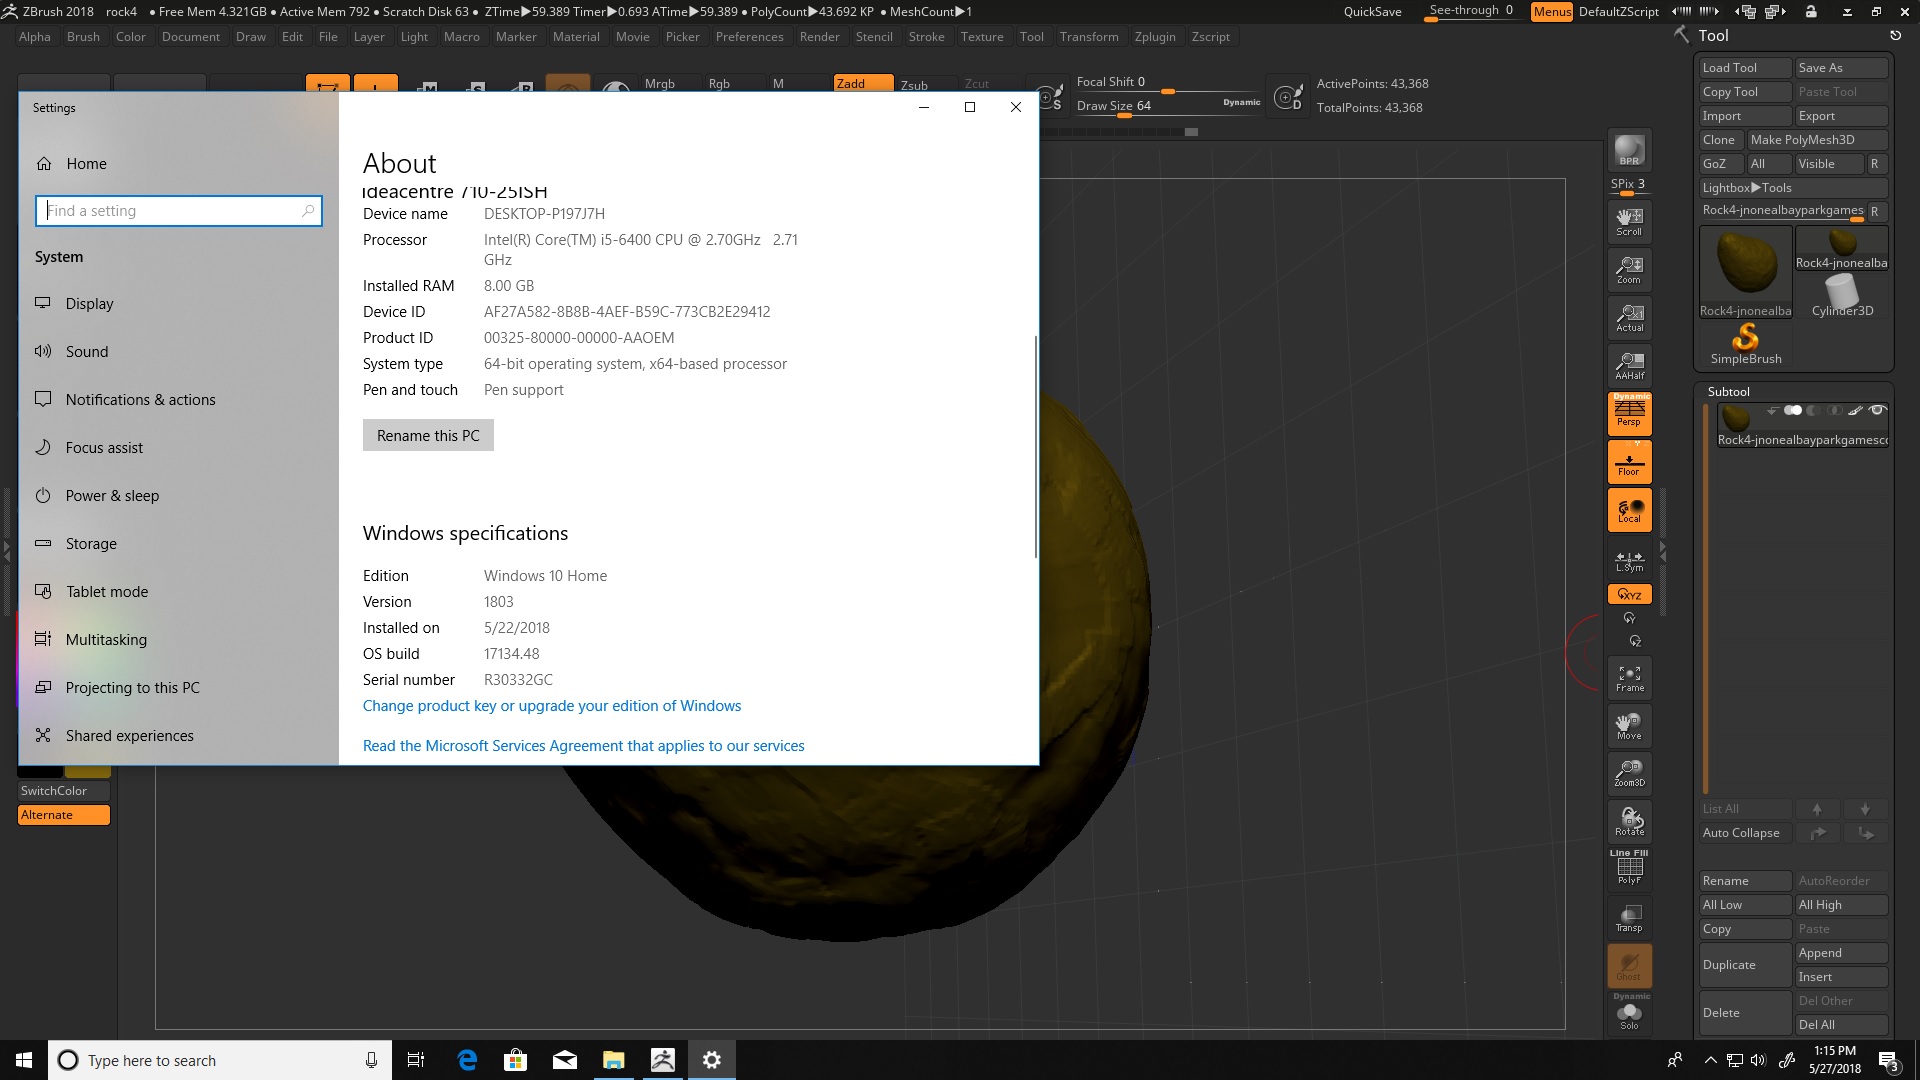This screenshot has height=1080, width=1920.
Task: Click the QuickSave button
Action: 1372,12
